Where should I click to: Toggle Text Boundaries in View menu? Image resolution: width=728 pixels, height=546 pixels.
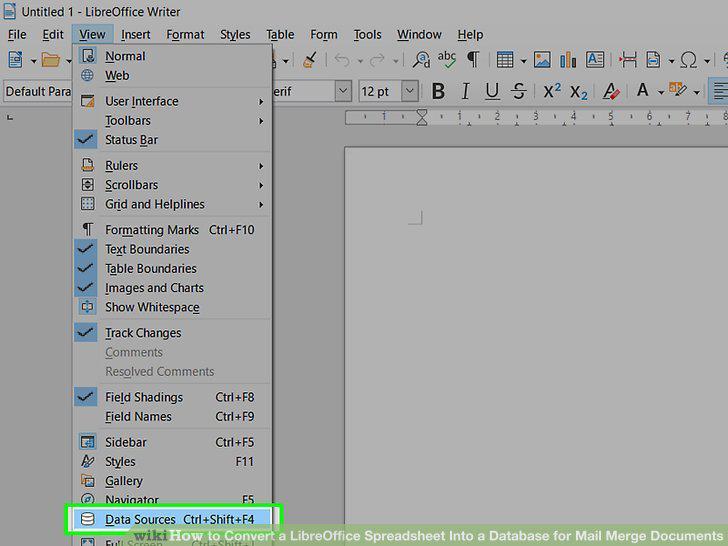pyautogui.click(x=172, y=249)
